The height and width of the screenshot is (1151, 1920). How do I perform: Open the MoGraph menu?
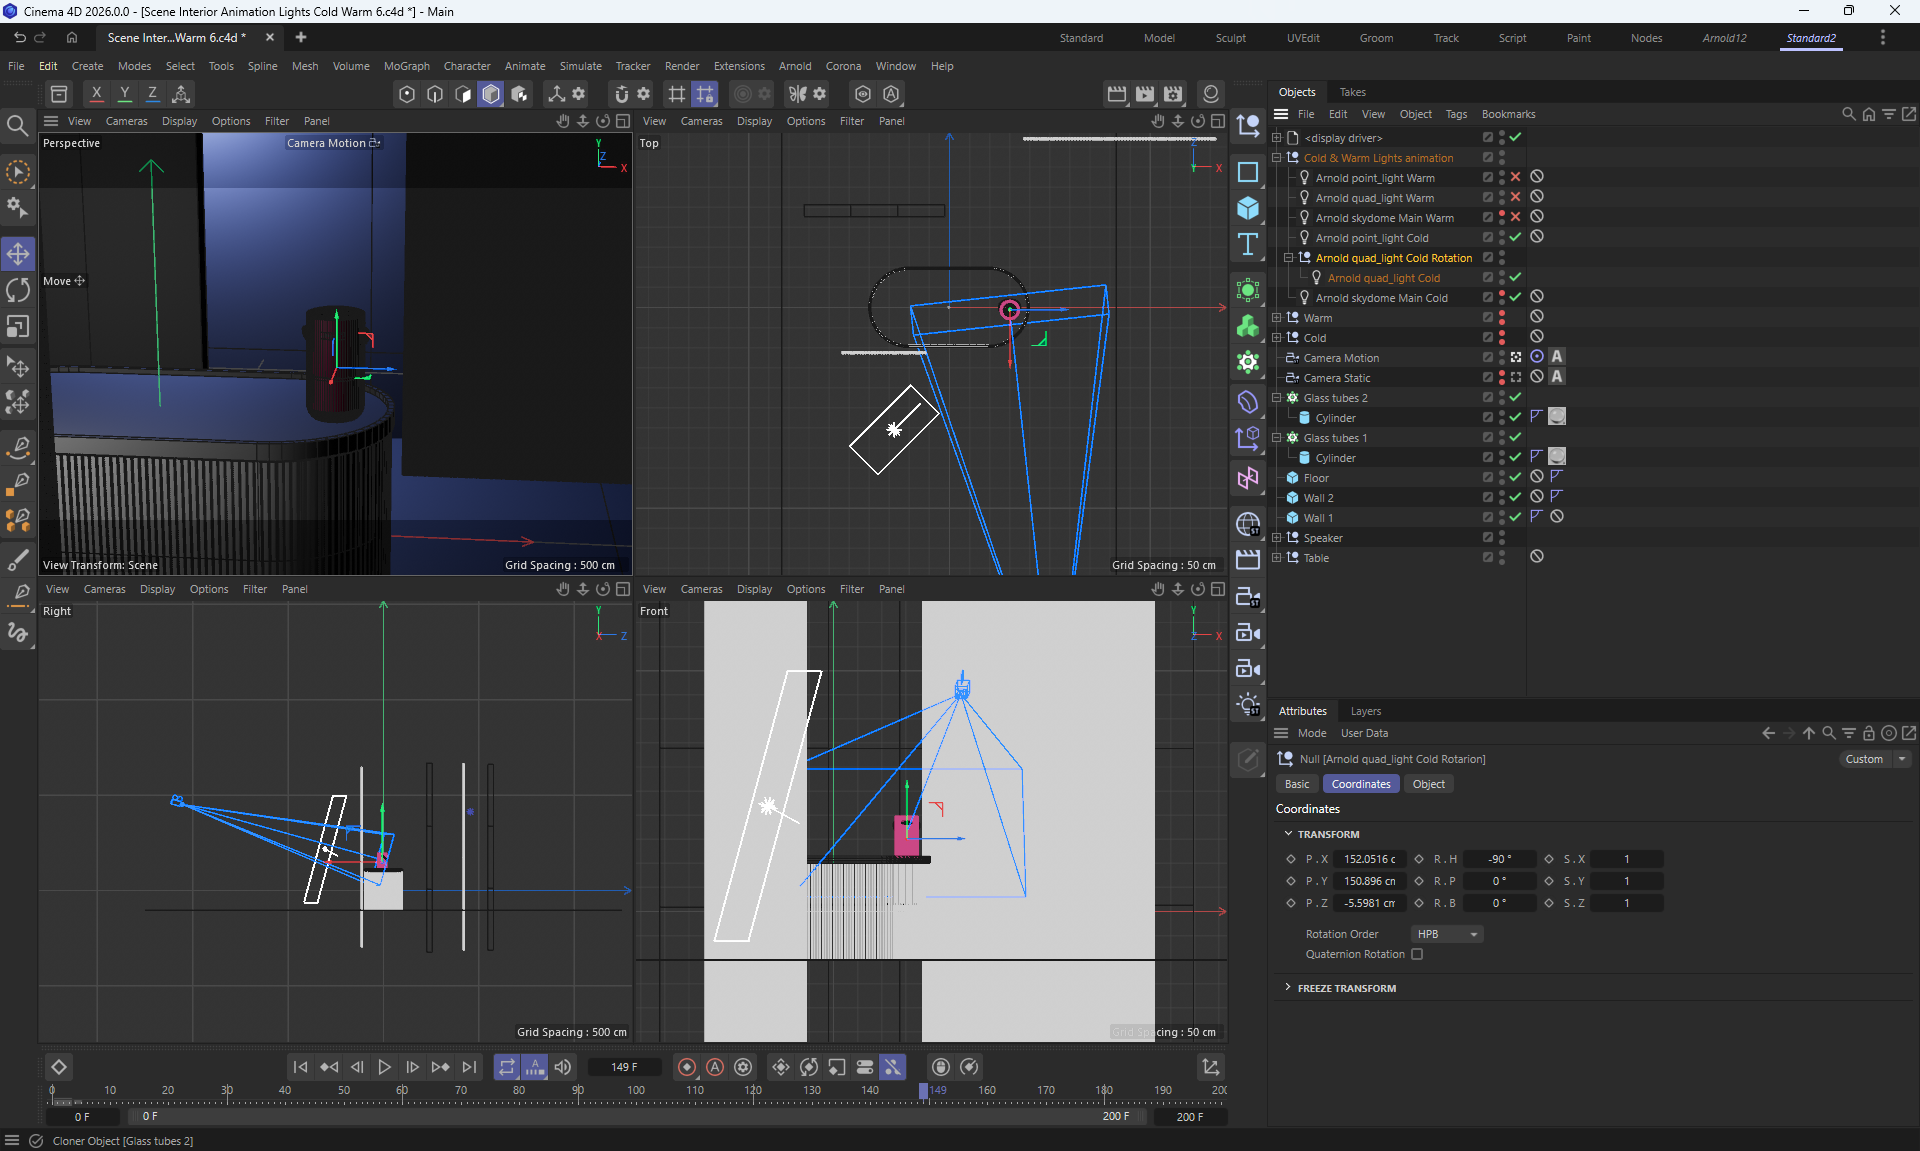(x=406, y=66)
